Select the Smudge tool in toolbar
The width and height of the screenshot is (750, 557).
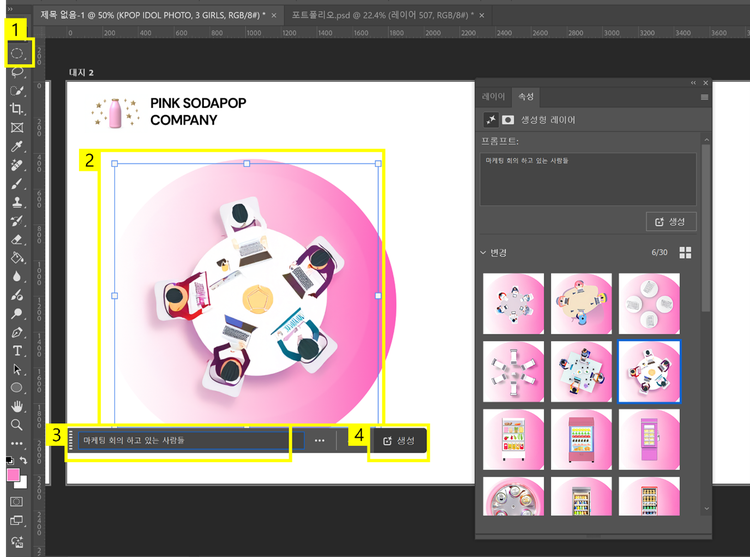(17, 295)
